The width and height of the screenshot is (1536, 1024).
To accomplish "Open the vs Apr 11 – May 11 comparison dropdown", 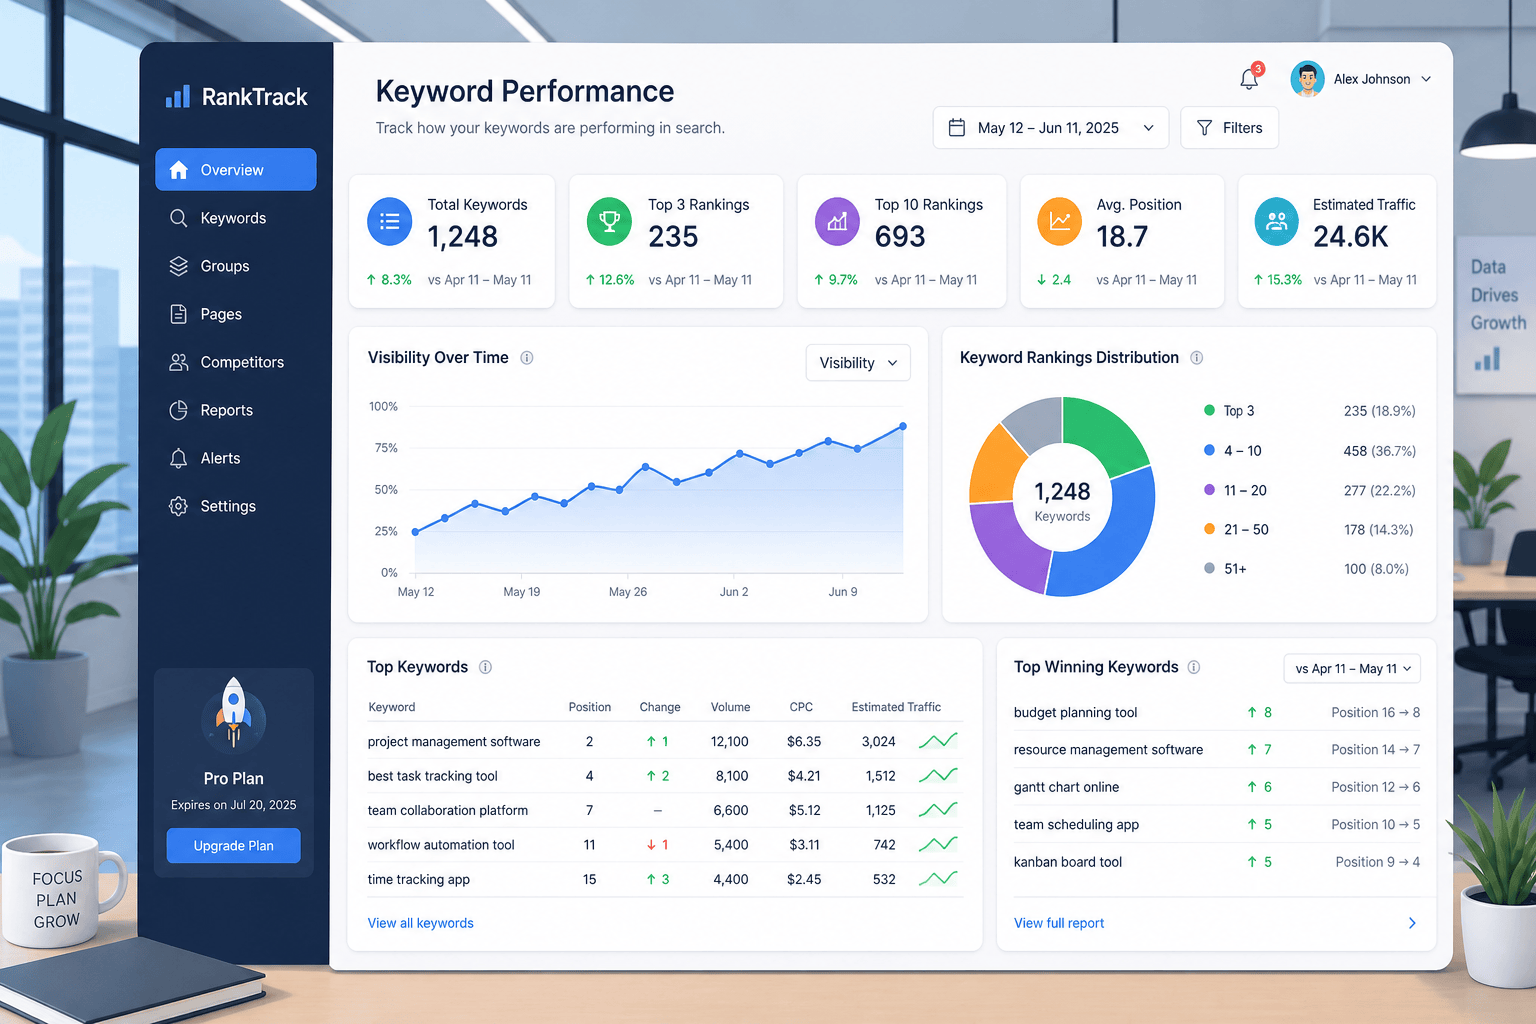I will pyautogui.click(x=1352, y=668).
